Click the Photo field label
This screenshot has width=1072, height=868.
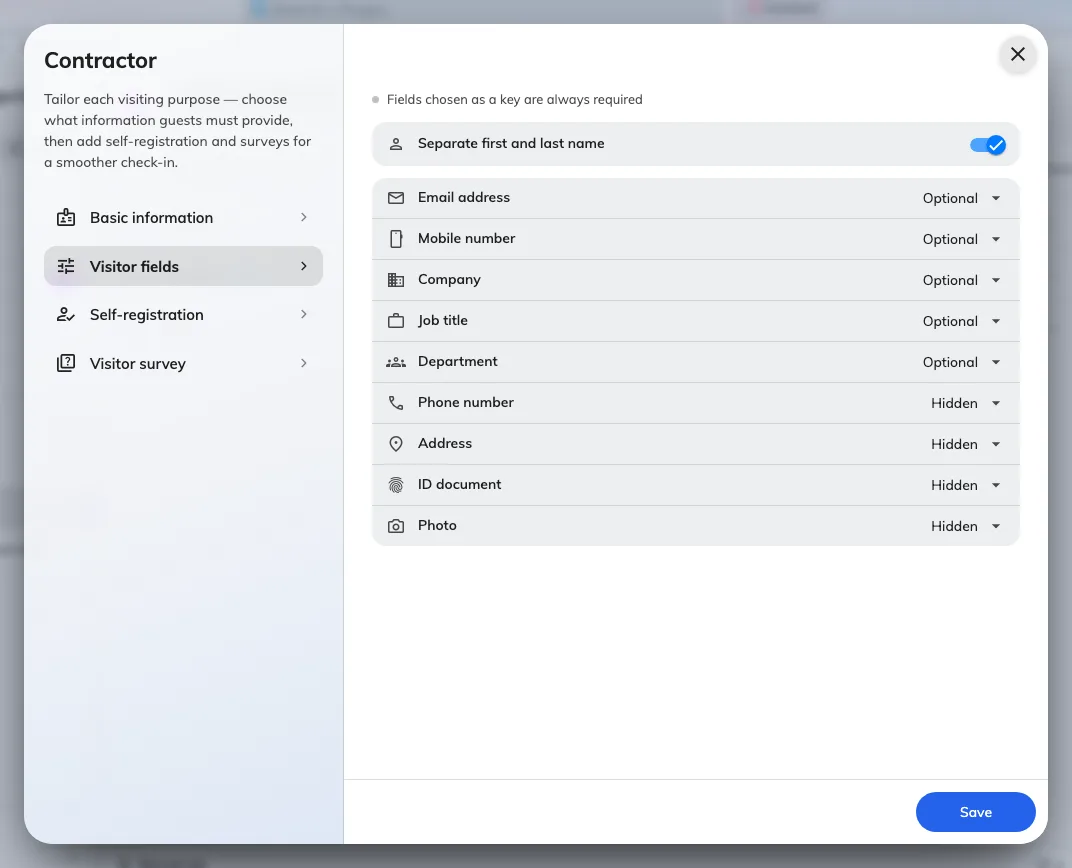click(438, 526)
